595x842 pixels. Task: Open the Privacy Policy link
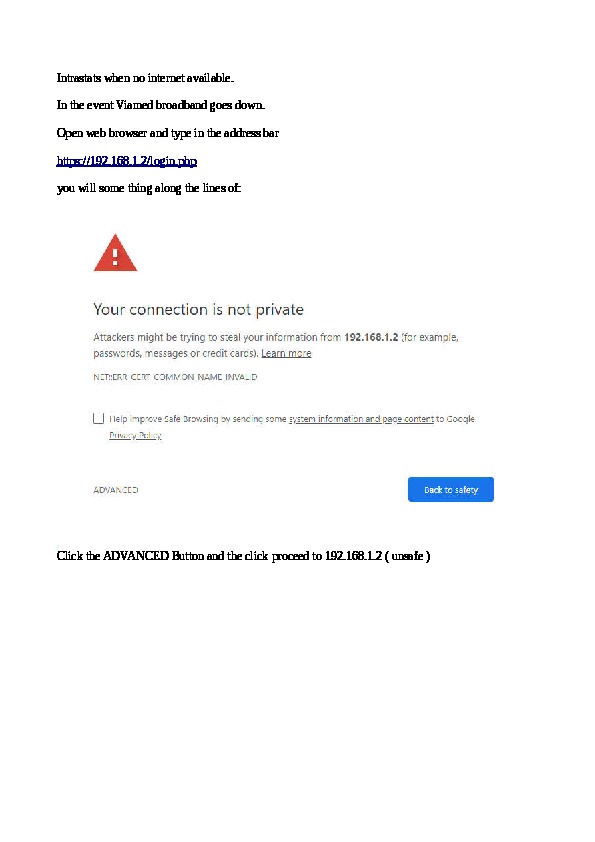[135, 435]
